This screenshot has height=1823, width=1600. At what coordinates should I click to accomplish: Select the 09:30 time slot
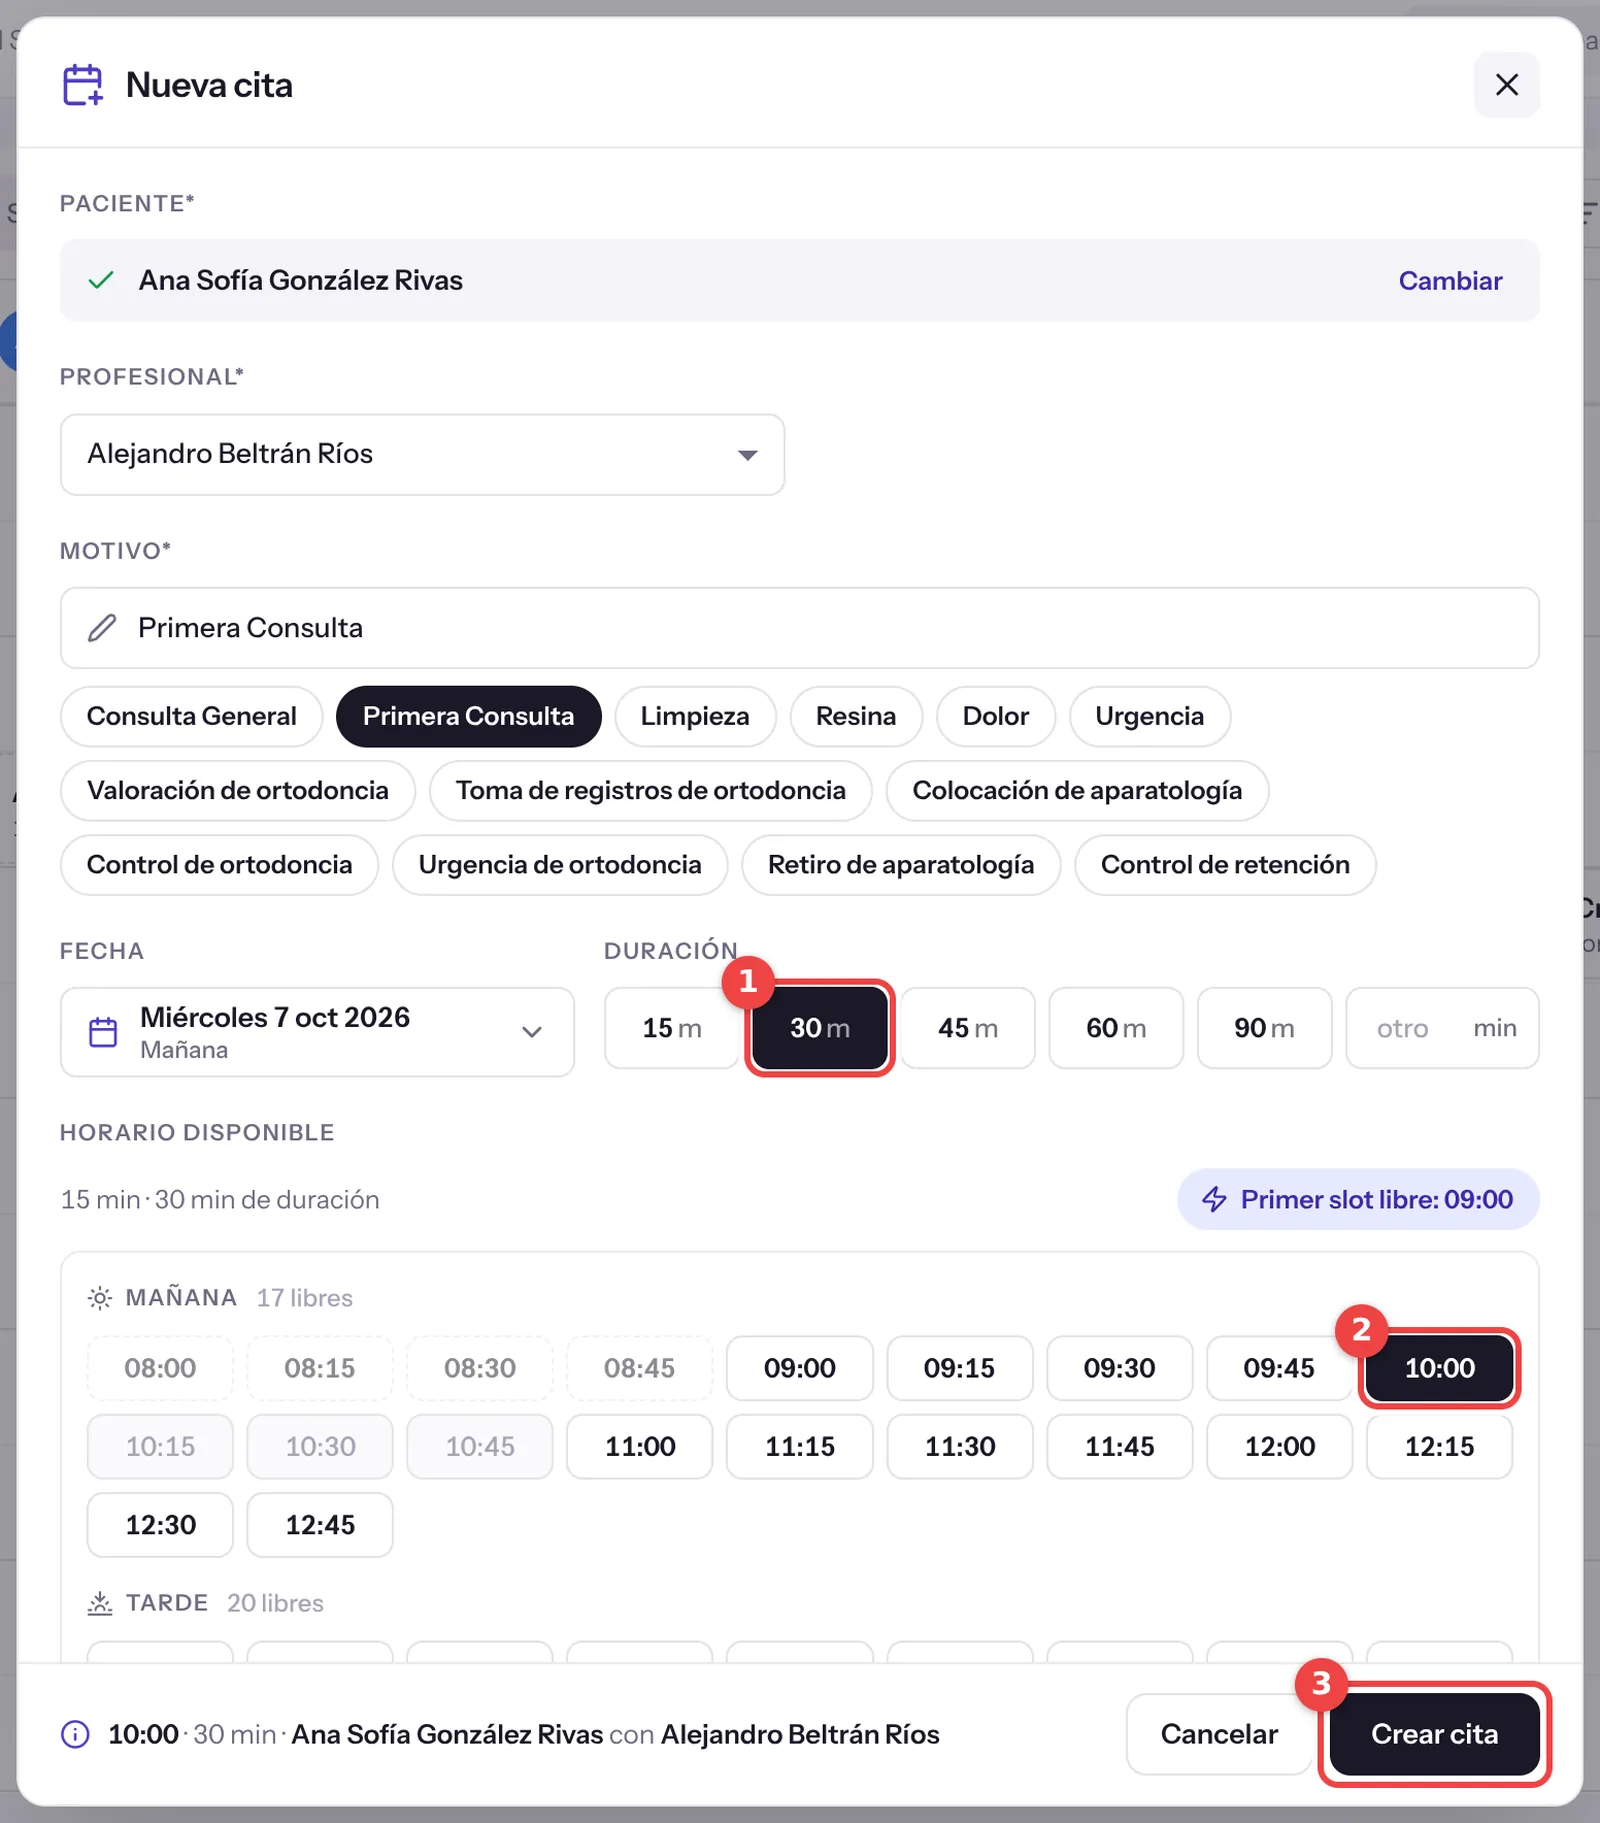coord(1120,1368)
